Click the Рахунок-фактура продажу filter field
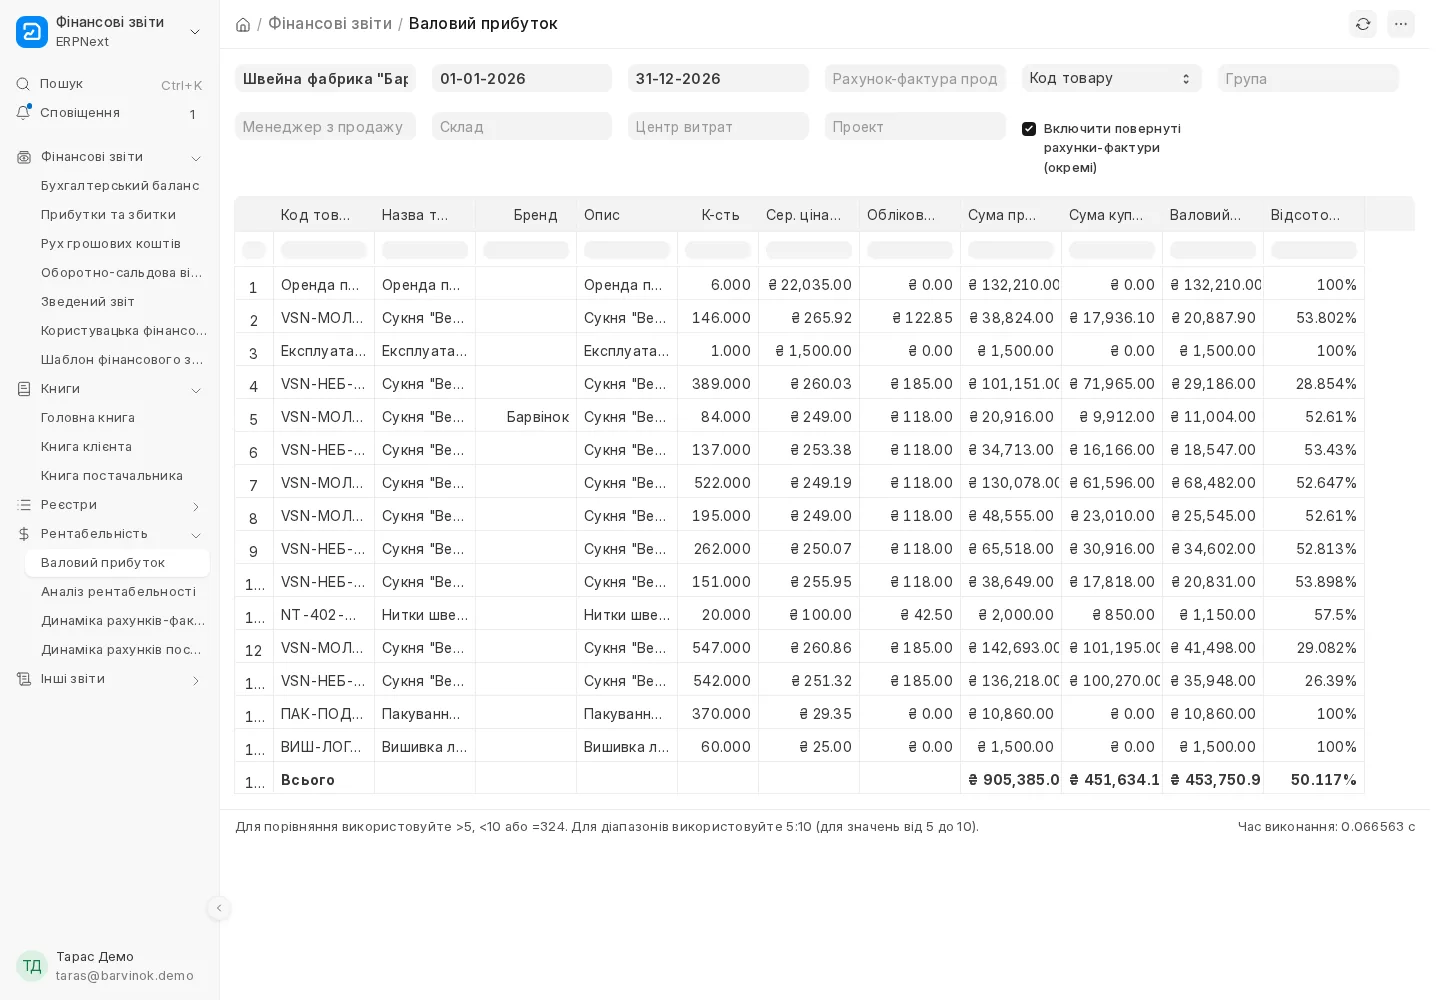 pos(915,78)
